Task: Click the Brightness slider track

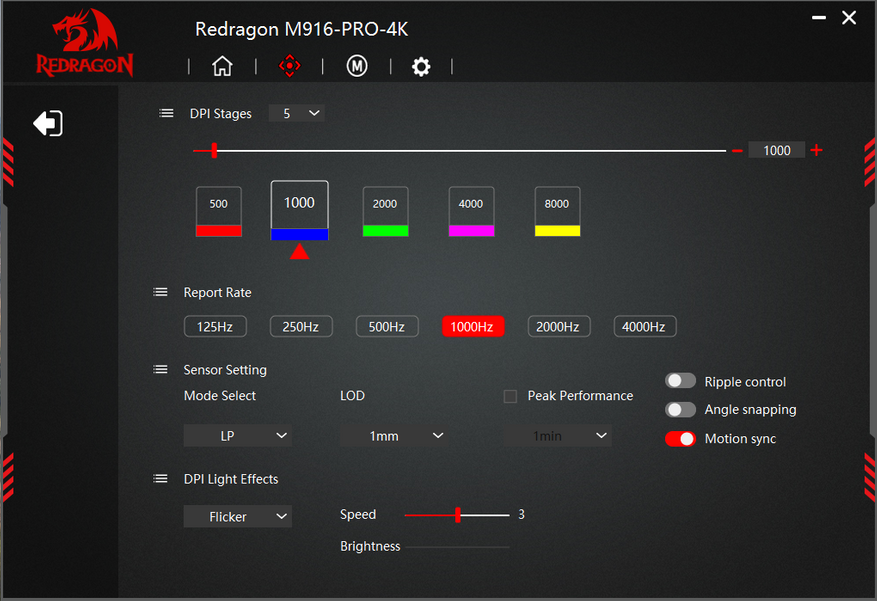Action: point(457,547)
